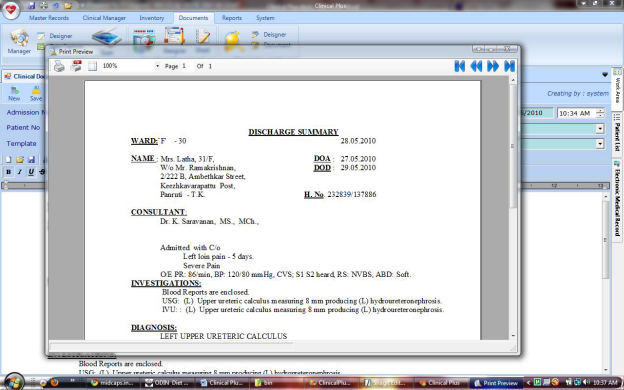This screenshot has width=624, height=390.
Task: Open the Inventory ribbon tab
Action: [x=152, y=18]
